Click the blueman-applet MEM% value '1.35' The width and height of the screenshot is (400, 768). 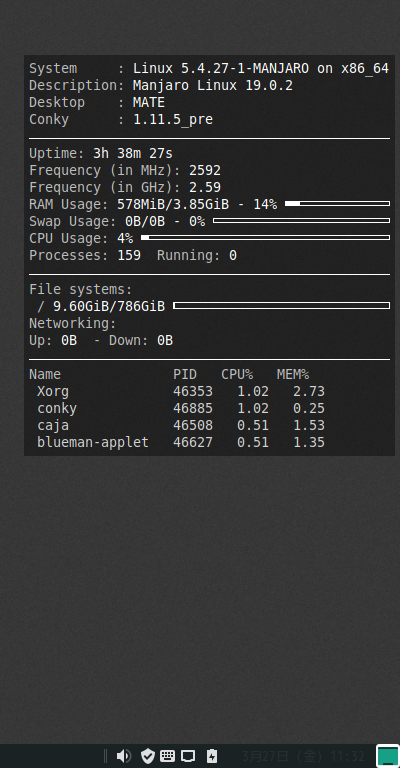309,443
